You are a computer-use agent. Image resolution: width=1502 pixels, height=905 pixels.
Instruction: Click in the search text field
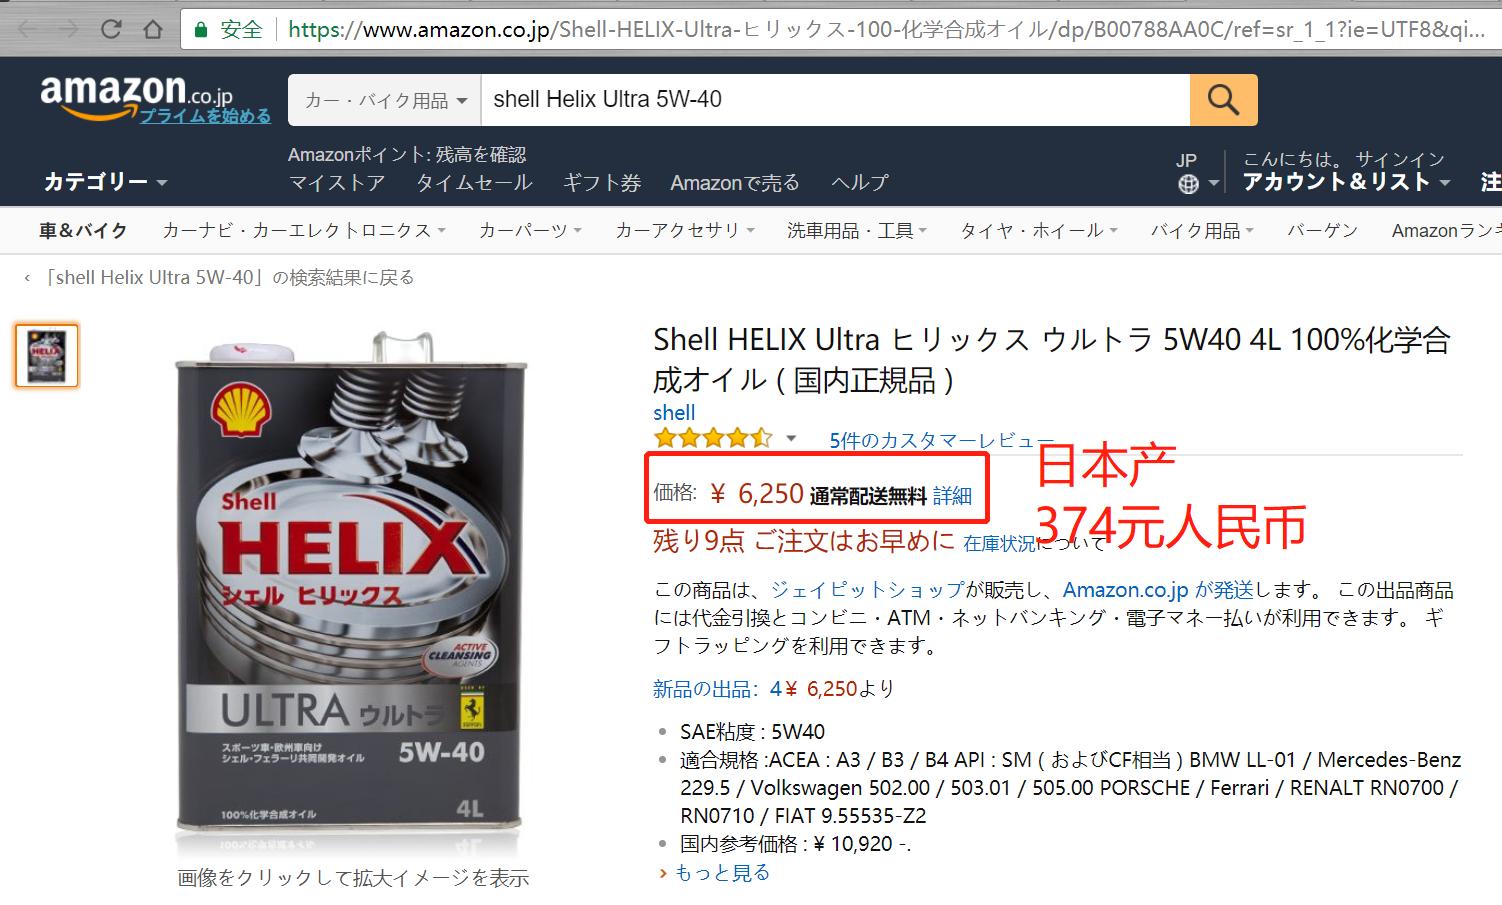(x=835, y=100)
